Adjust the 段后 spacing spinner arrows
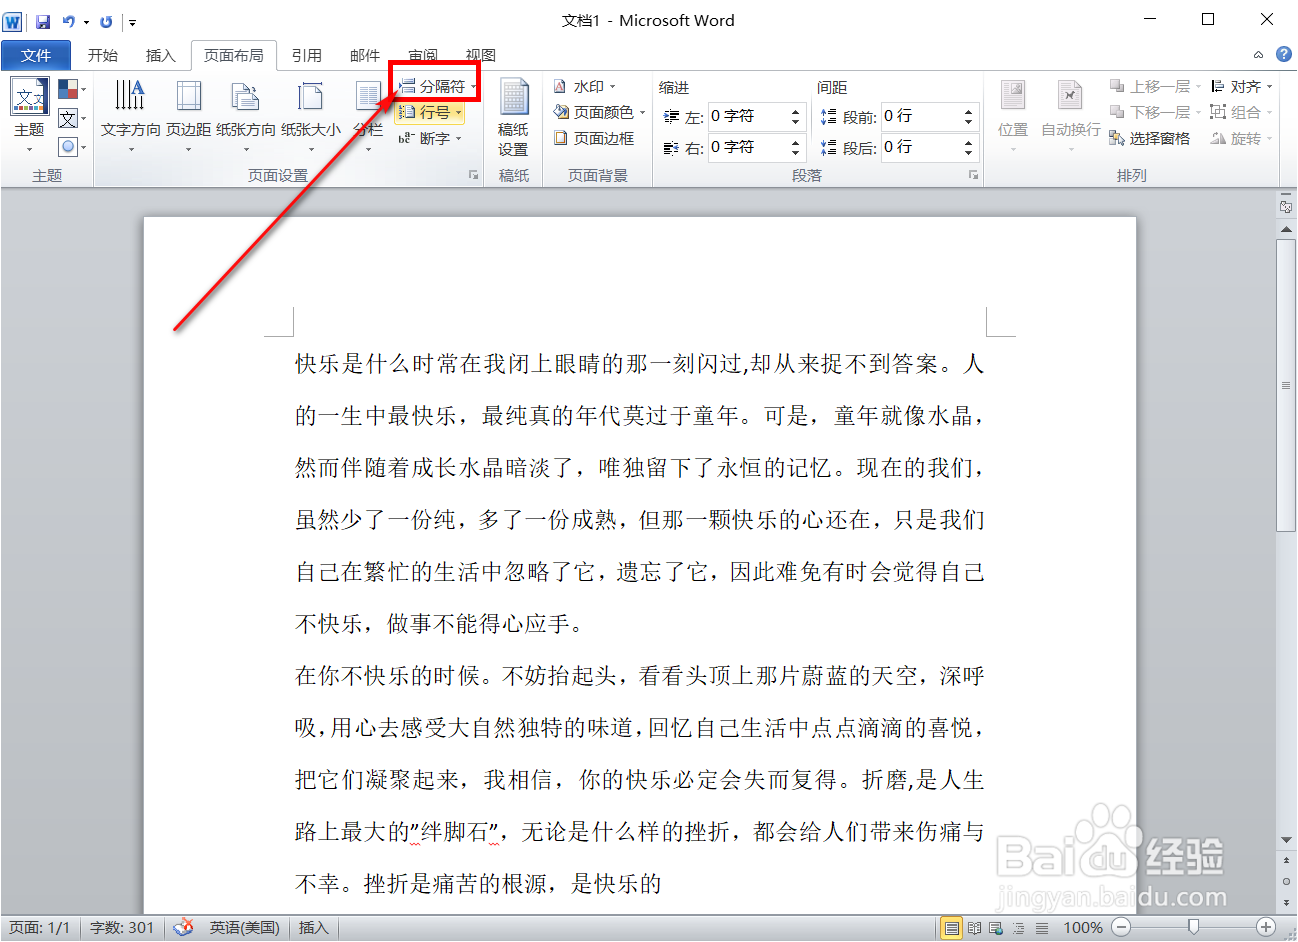This screenshot has height=942, width=1298. (x=968, y=148)
